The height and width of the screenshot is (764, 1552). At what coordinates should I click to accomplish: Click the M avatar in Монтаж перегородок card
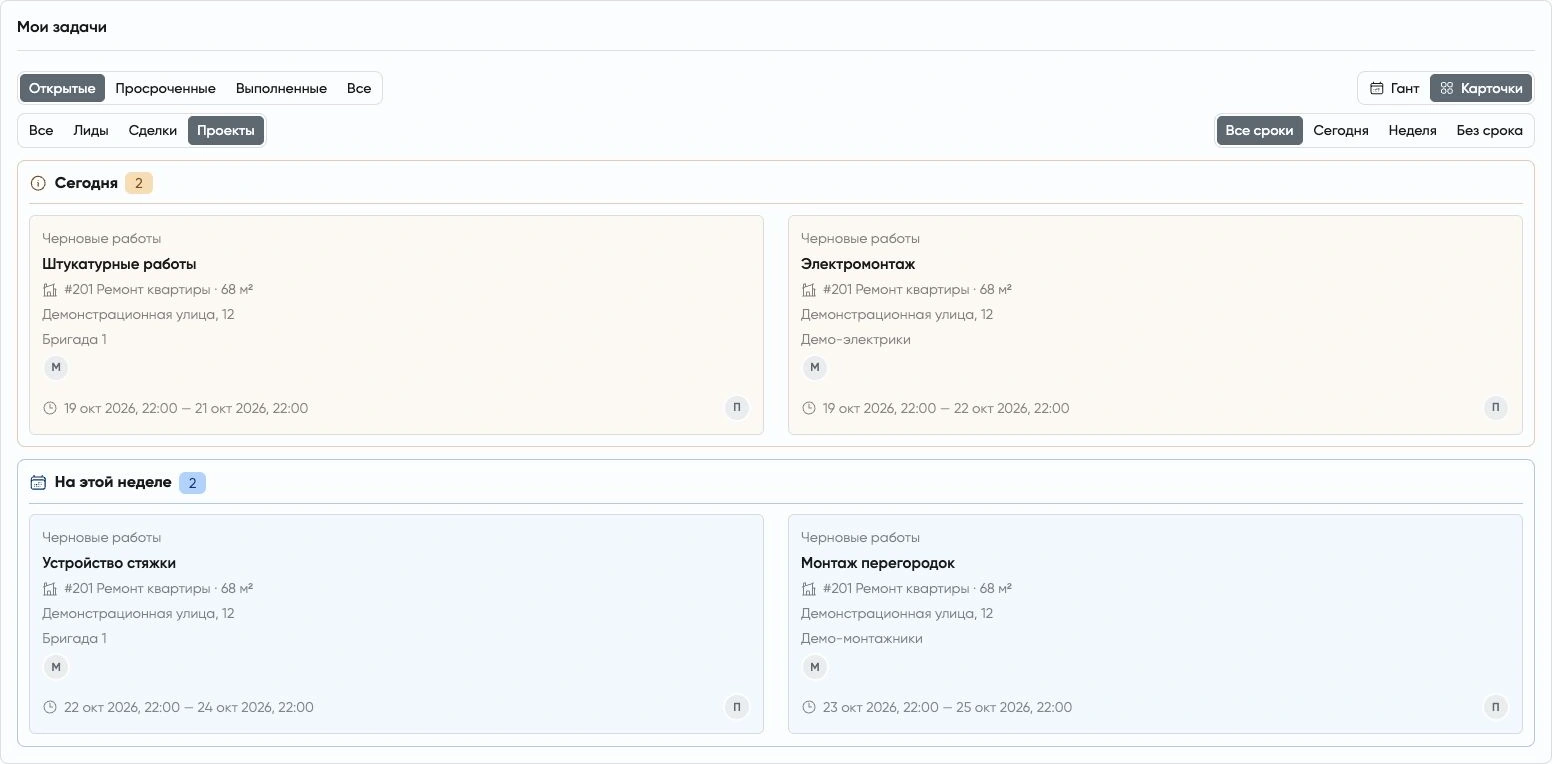click(x=815, y=667)
